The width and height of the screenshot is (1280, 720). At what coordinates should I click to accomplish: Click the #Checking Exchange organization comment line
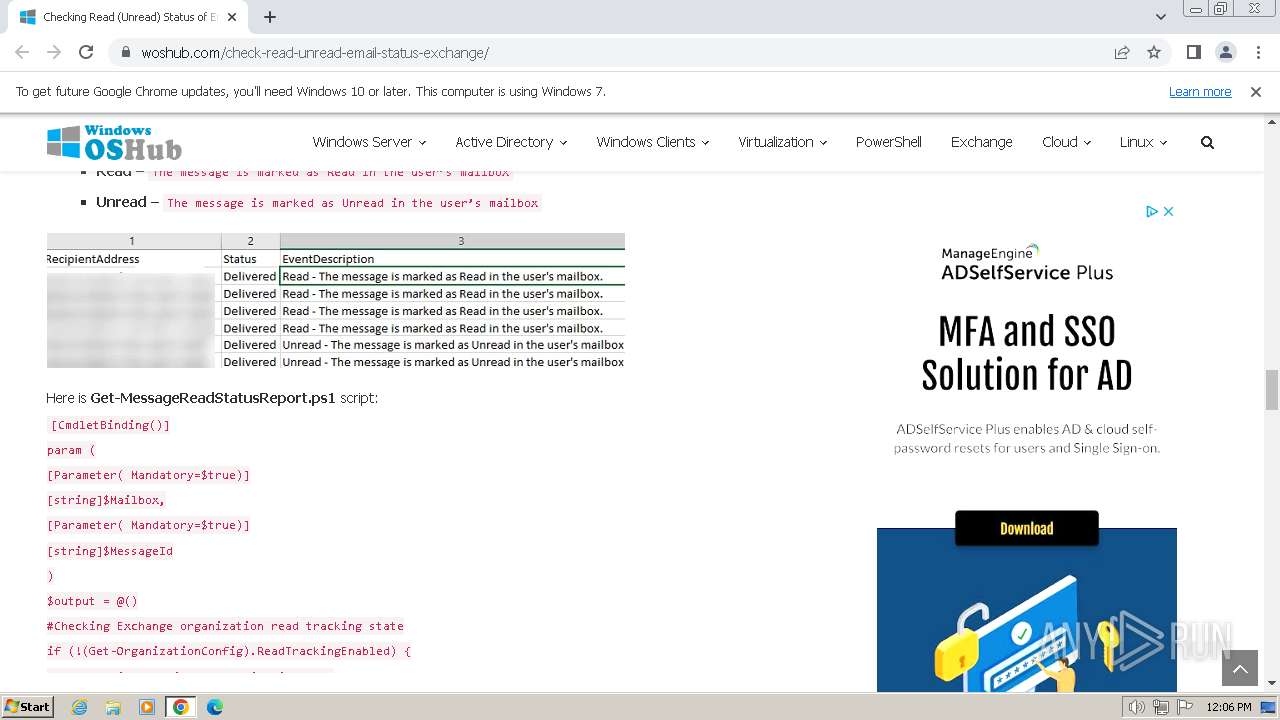(x=225, y=626)
